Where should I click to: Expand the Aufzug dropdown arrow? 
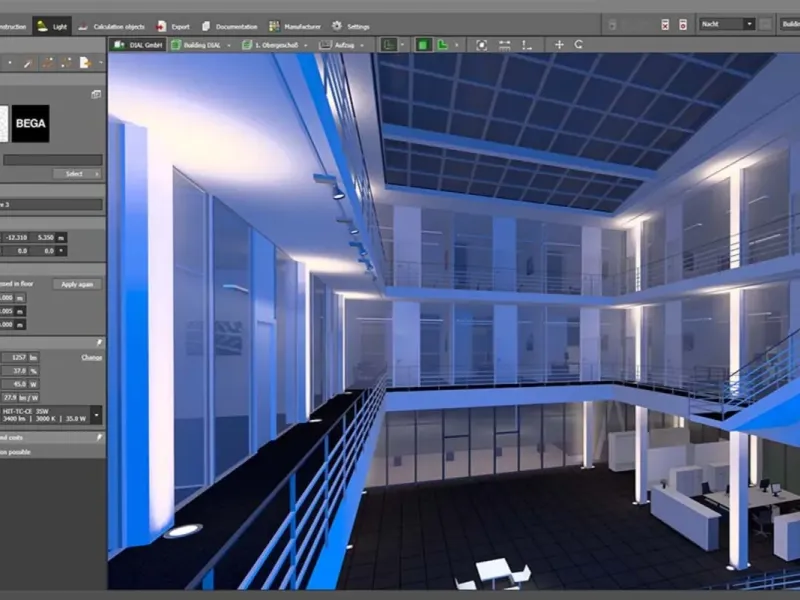point(362,45)
